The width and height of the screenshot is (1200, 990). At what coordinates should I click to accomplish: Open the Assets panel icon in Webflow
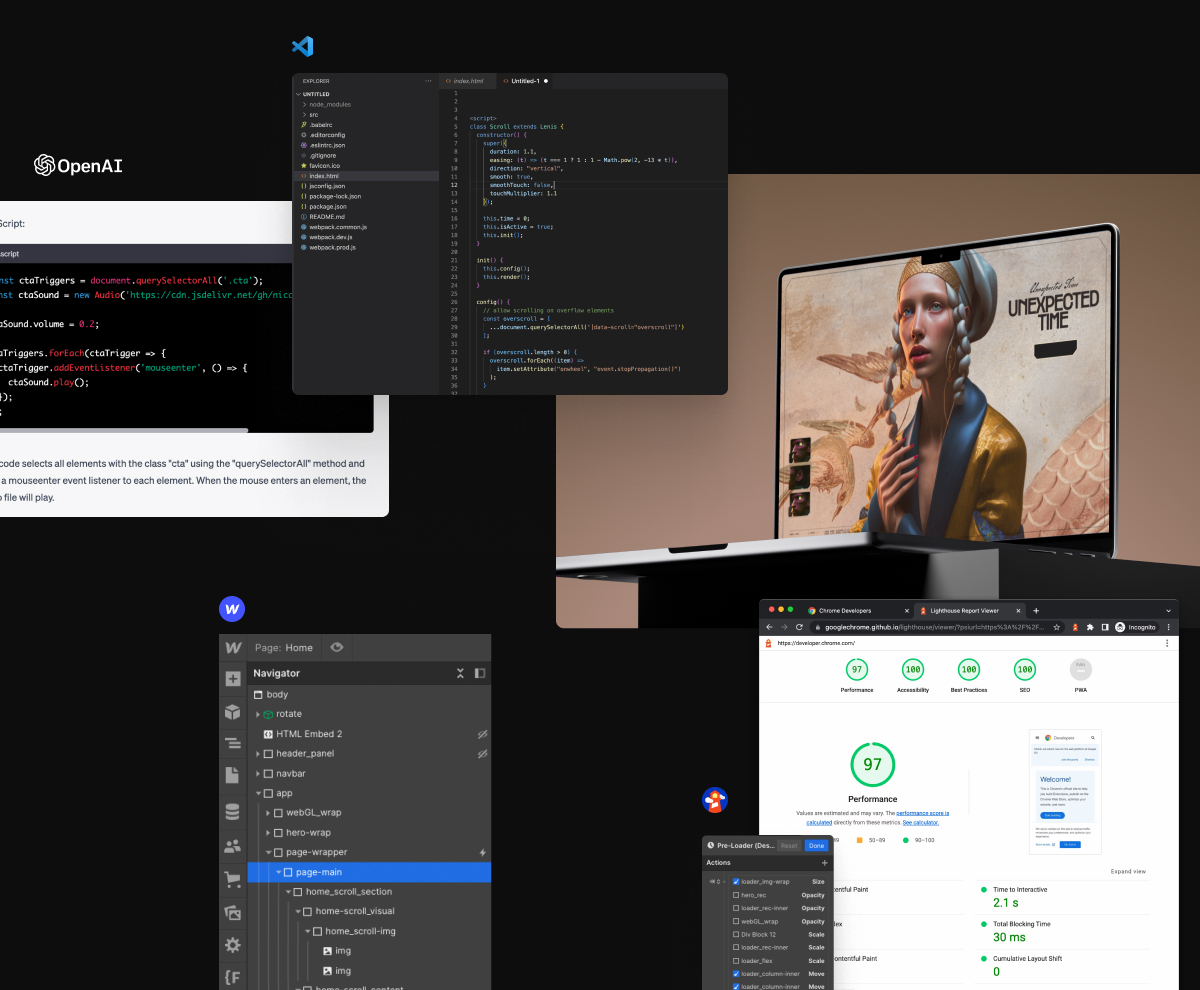(233, 912)
